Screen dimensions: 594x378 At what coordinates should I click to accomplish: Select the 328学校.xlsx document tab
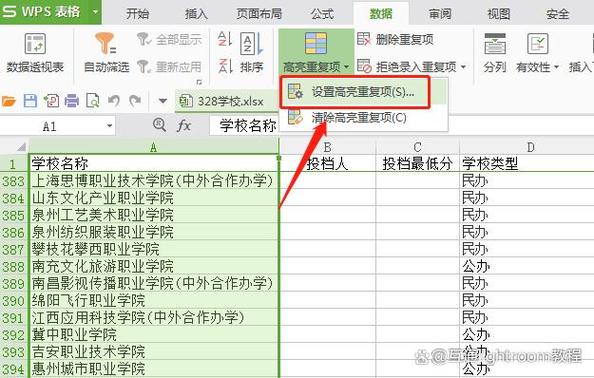click(226, 102)
